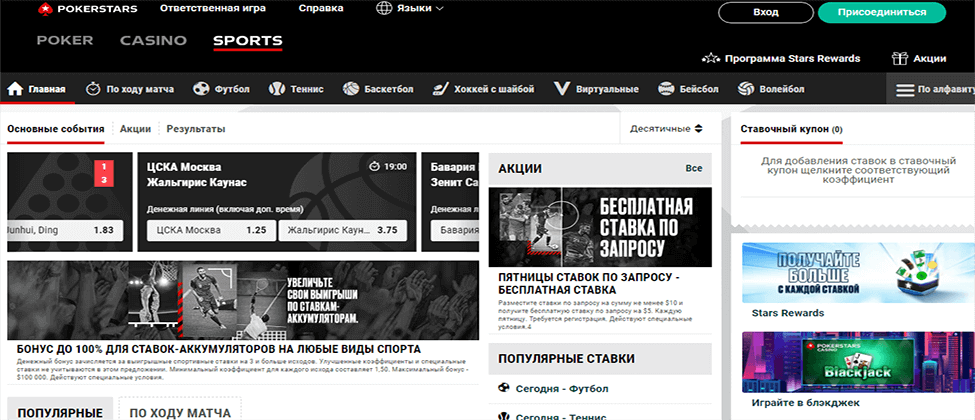Bet on Жальгирис Каунас at 3.75
This screenshot has height=420, width=975.
click(x=343, y=230)
